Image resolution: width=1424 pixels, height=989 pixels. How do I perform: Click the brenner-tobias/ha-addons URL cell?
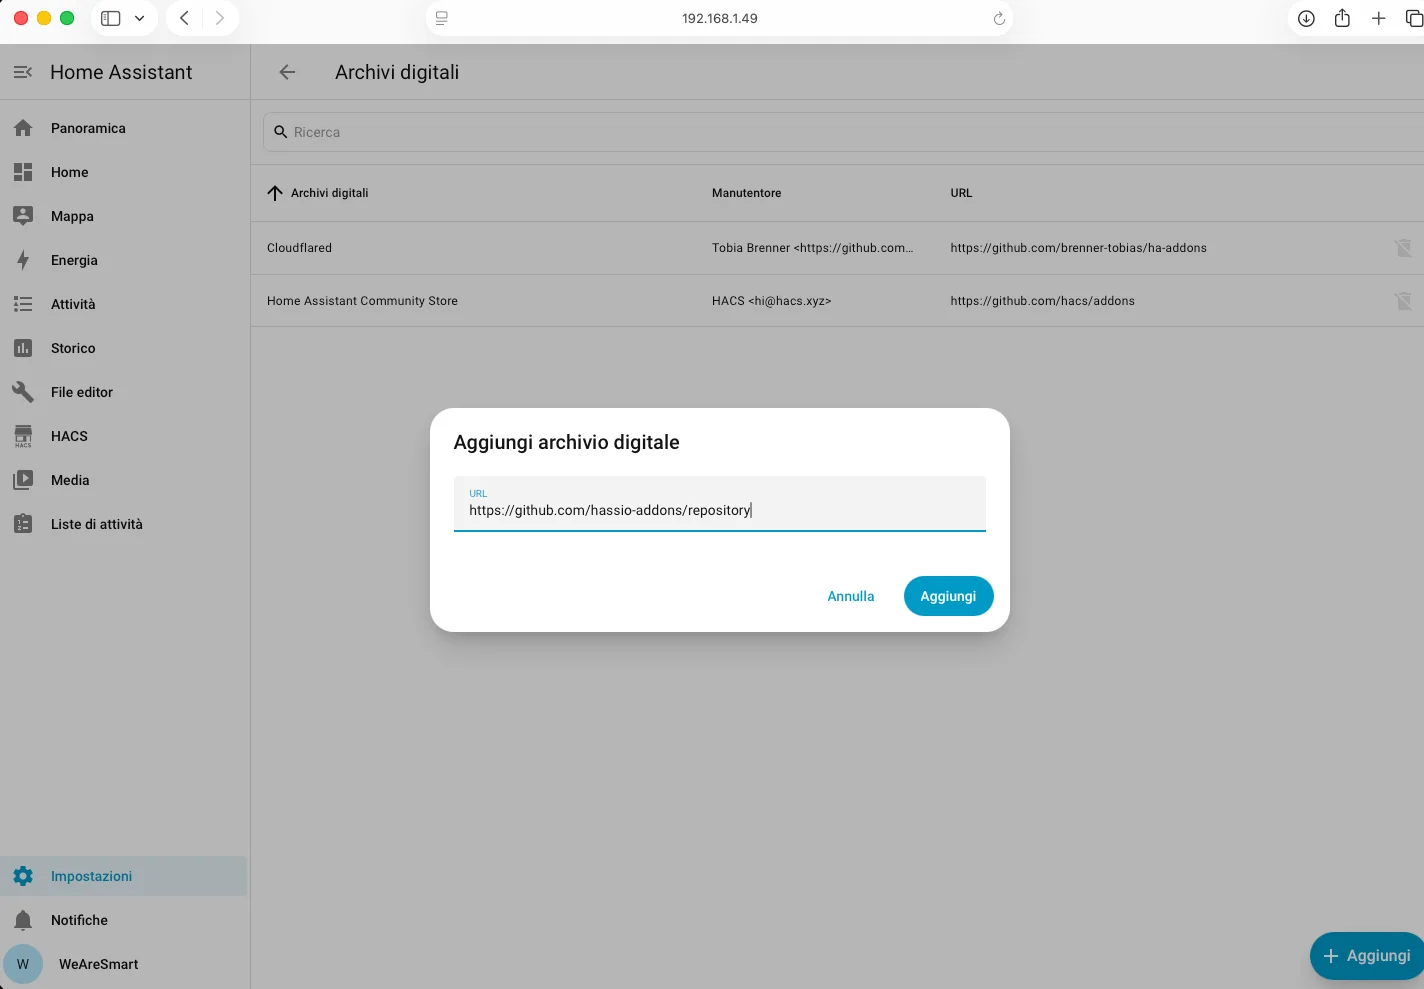[x=1078, y=248]
